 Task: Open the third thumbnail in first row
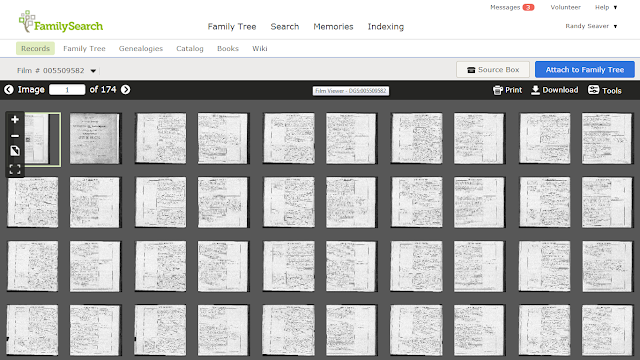(x=161, y=139)
